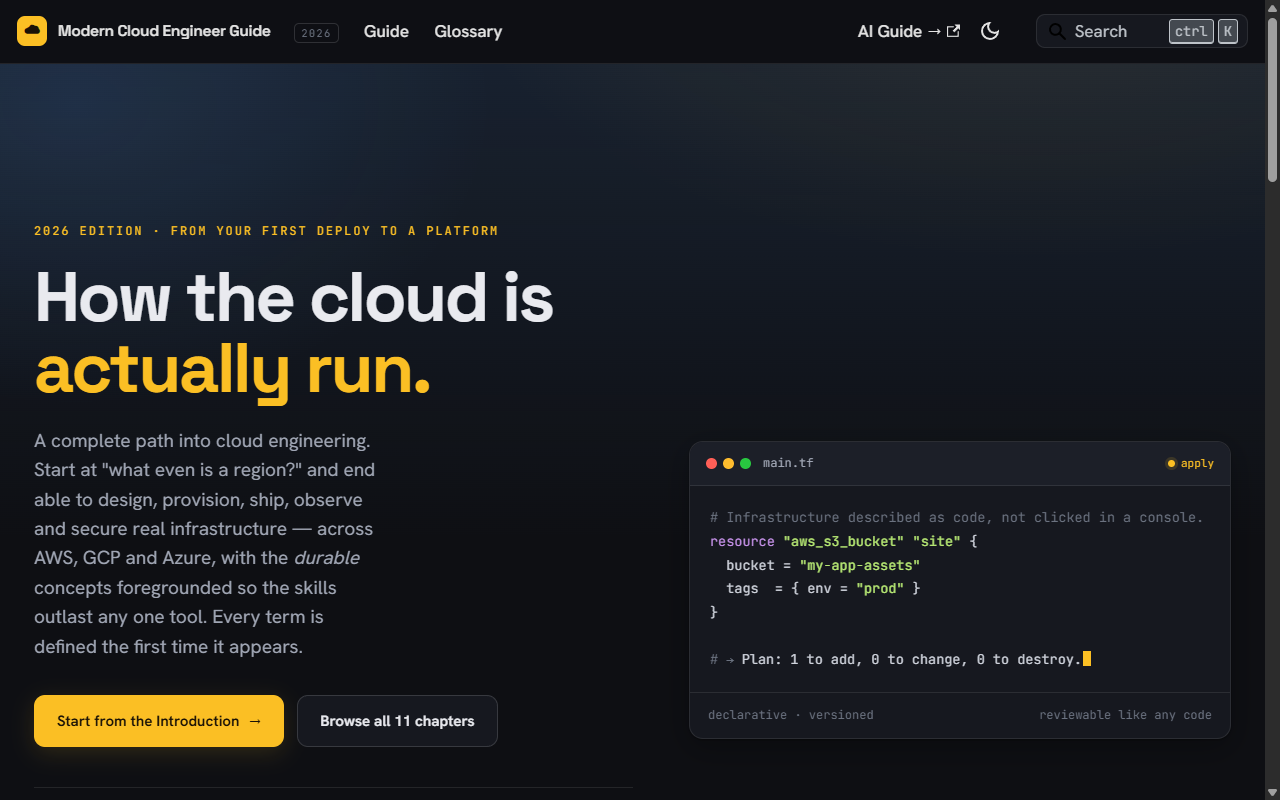This screenshot has height=800, width=1280.
Task: Click the red dot in code window
Action: point(712,463)
